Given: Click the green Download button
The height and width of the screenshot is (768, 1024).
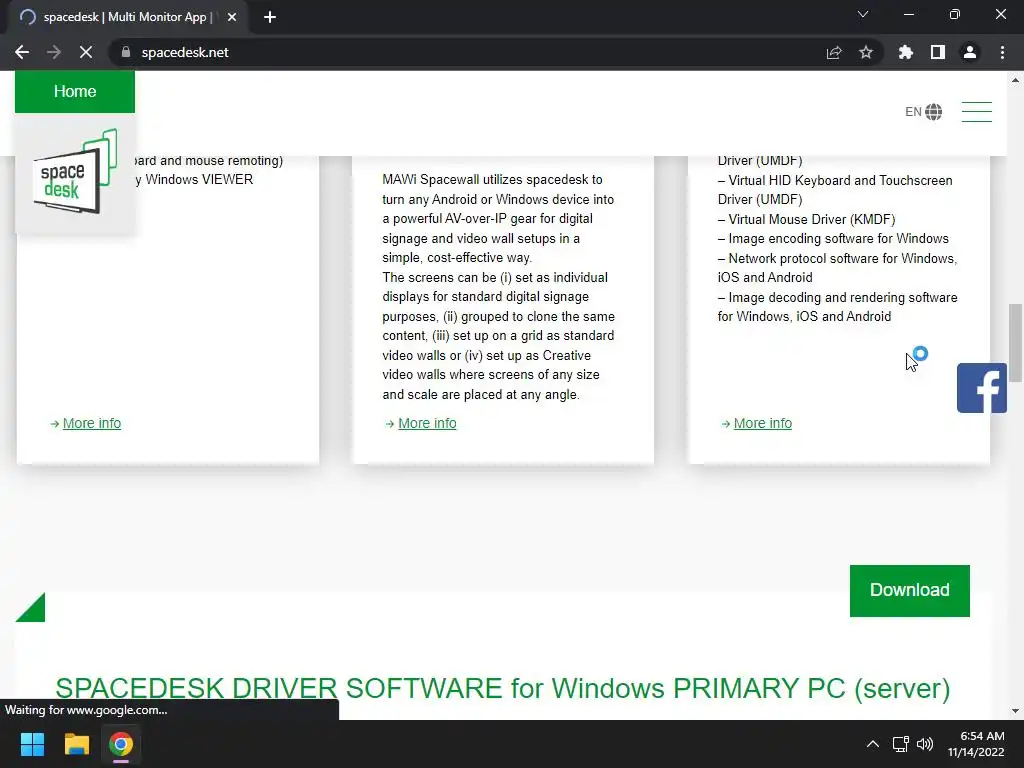Looking at the screenshot, I should pyautogui.click(x=910, y=590).
